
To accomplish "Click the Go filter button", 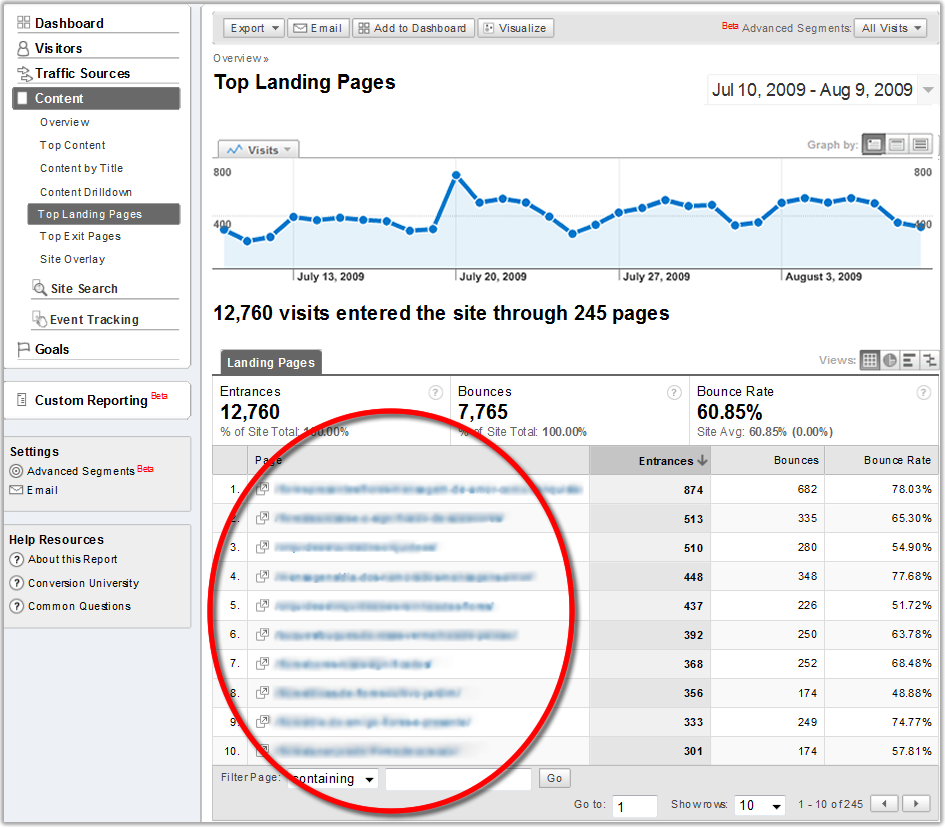I will coord(554,778).
